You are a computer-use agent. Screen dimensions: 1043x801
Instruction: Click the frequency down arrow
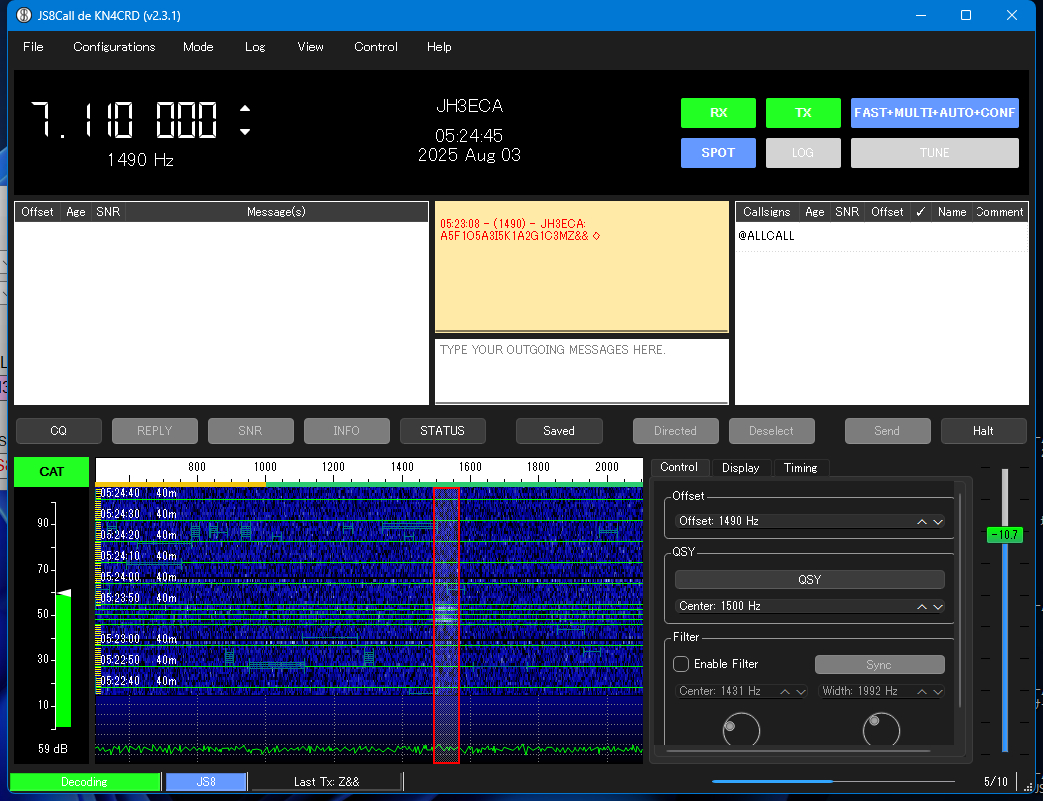pos(245,132)
